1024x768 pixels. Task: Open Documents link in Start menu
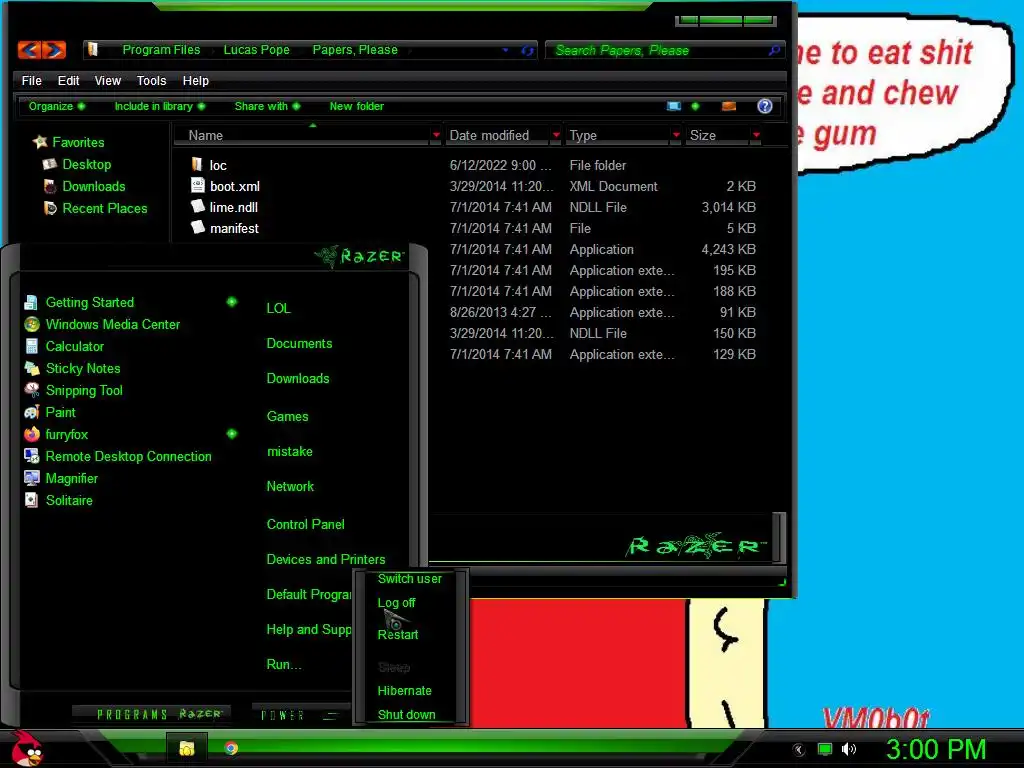[x=299, y=344]
